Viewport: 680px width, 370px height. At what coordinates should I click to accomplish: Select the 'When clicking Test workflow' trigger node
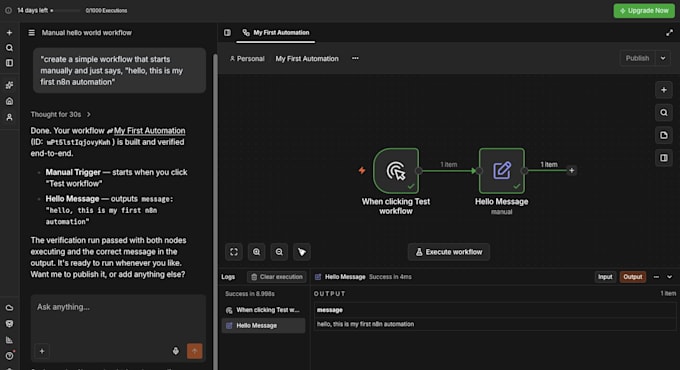coord(396,170)
